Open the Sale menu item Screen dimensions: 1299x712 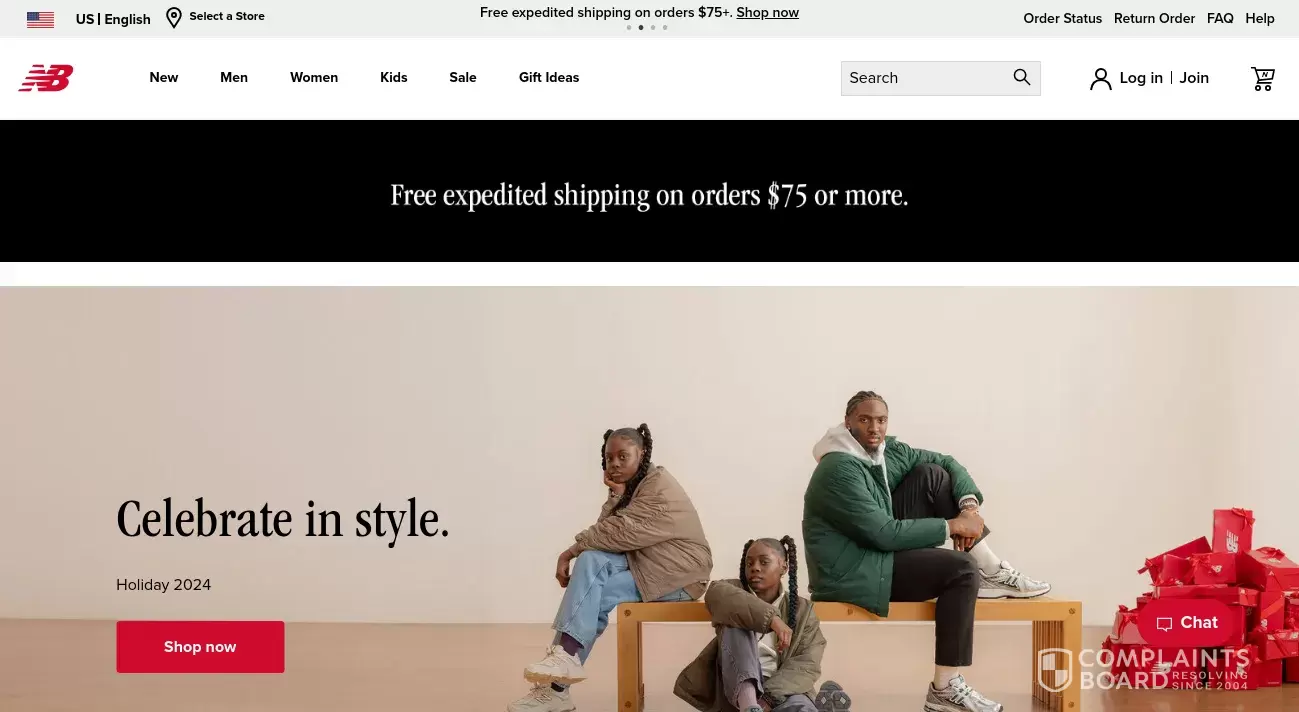tap(463, 78)
